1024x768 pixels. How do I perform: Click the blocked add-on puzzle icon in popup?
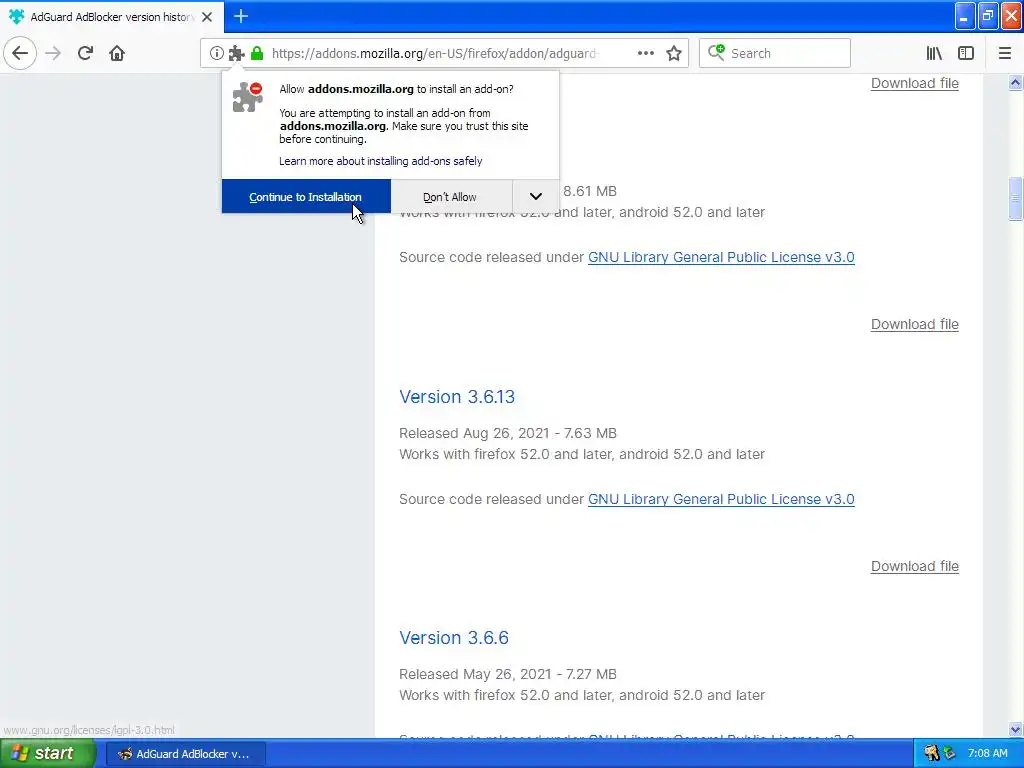click(248, 97)
